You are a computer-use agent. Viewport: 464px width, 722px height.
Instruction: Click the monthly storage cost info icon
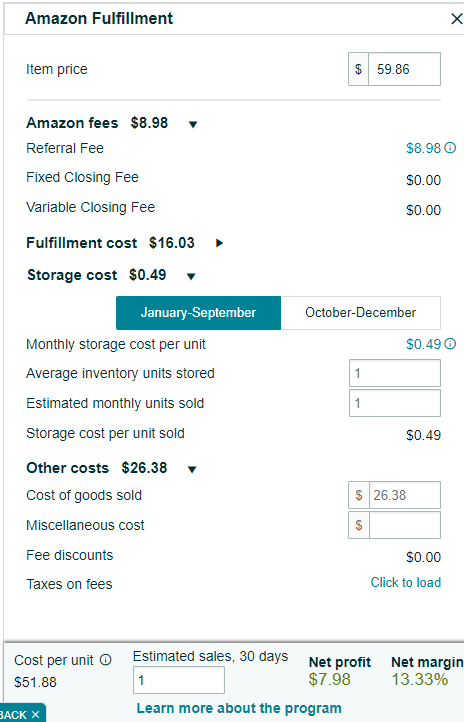(451, 344)
